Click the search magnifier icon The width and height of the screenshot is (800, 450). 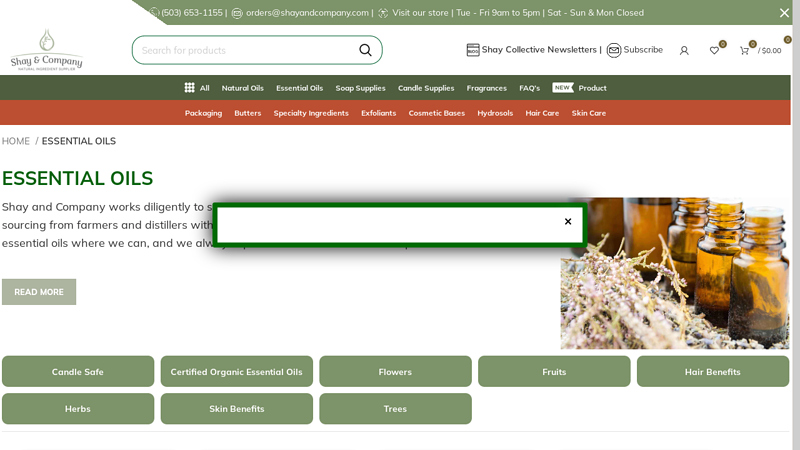click(x=365, y=50)
